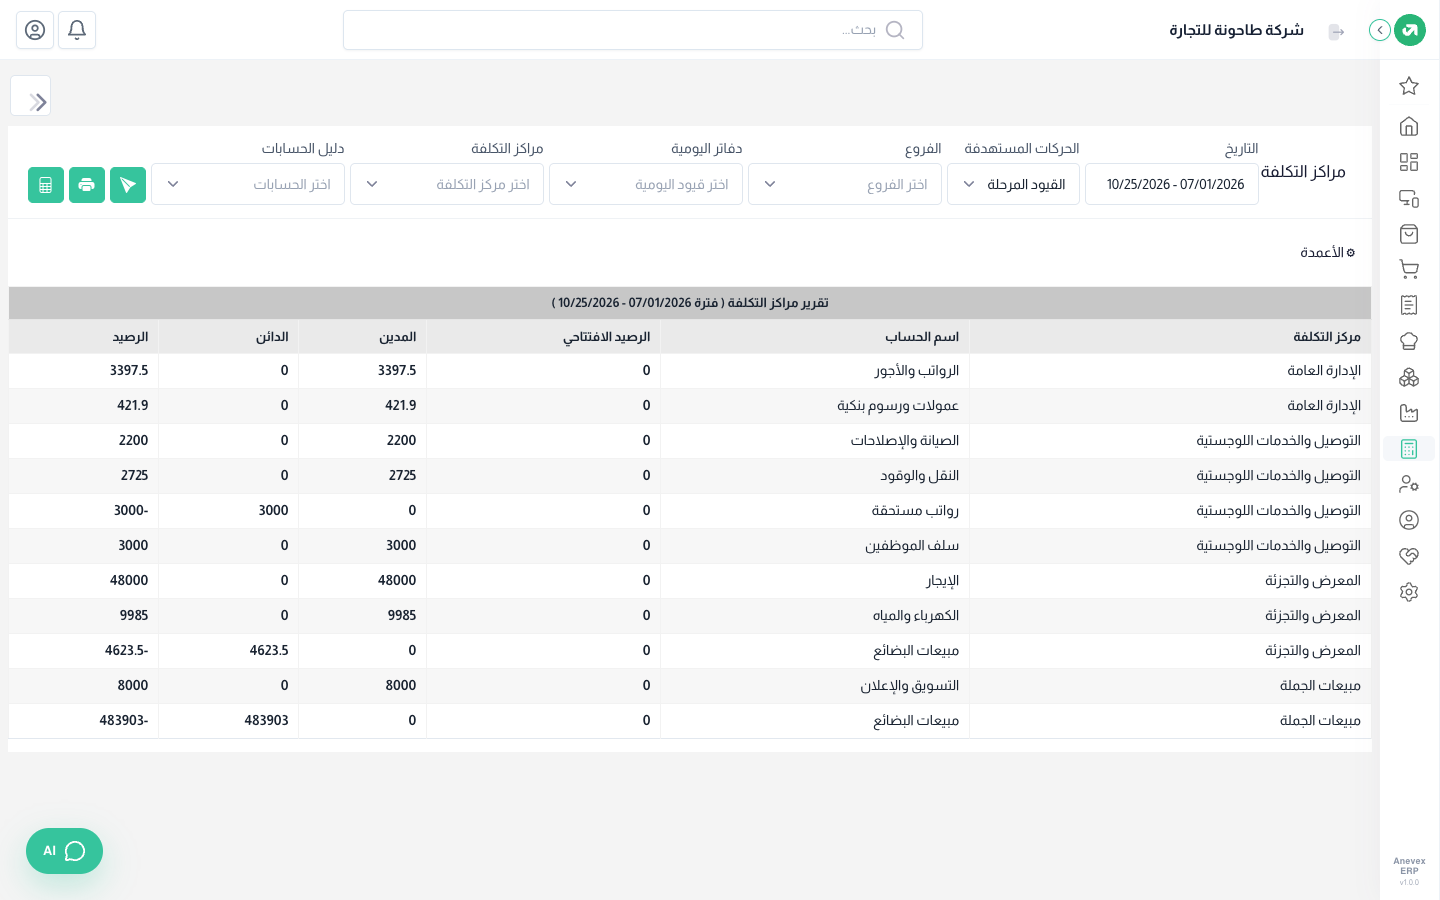Open user settings icon in sidebar
The height and width of the screenshot is (900, 1440).
point(1409,484)
